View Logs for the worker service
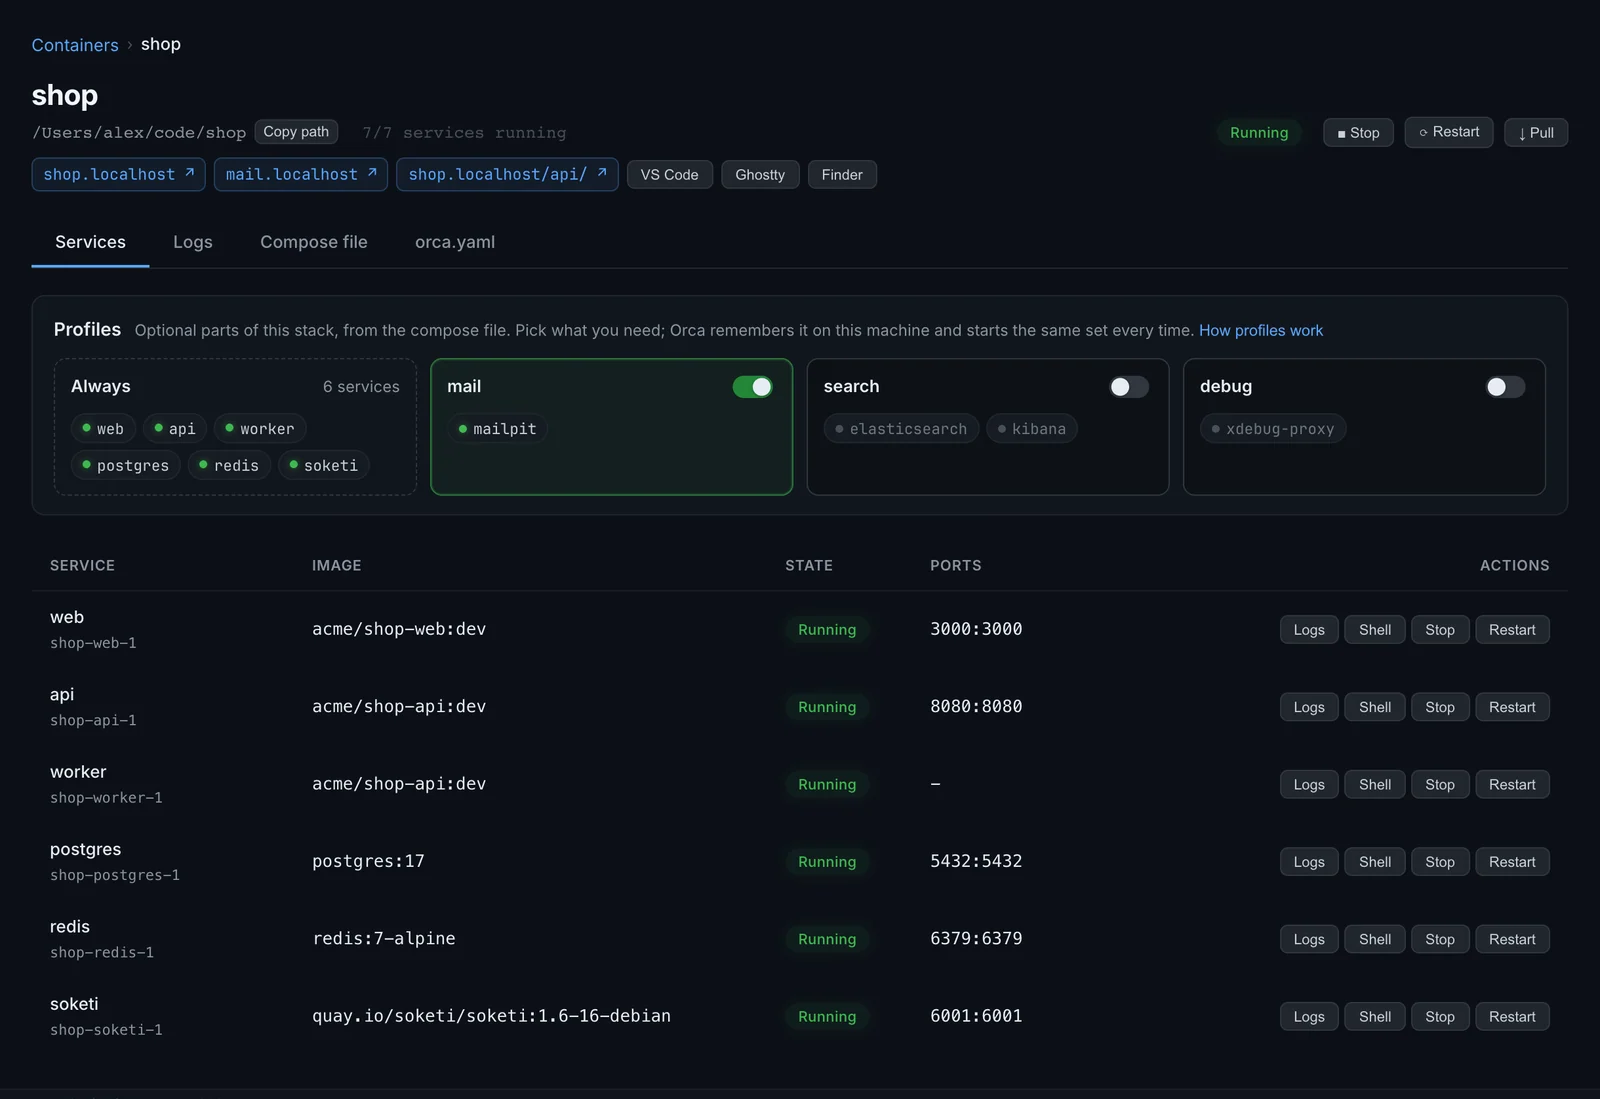 click(1309, 785)
